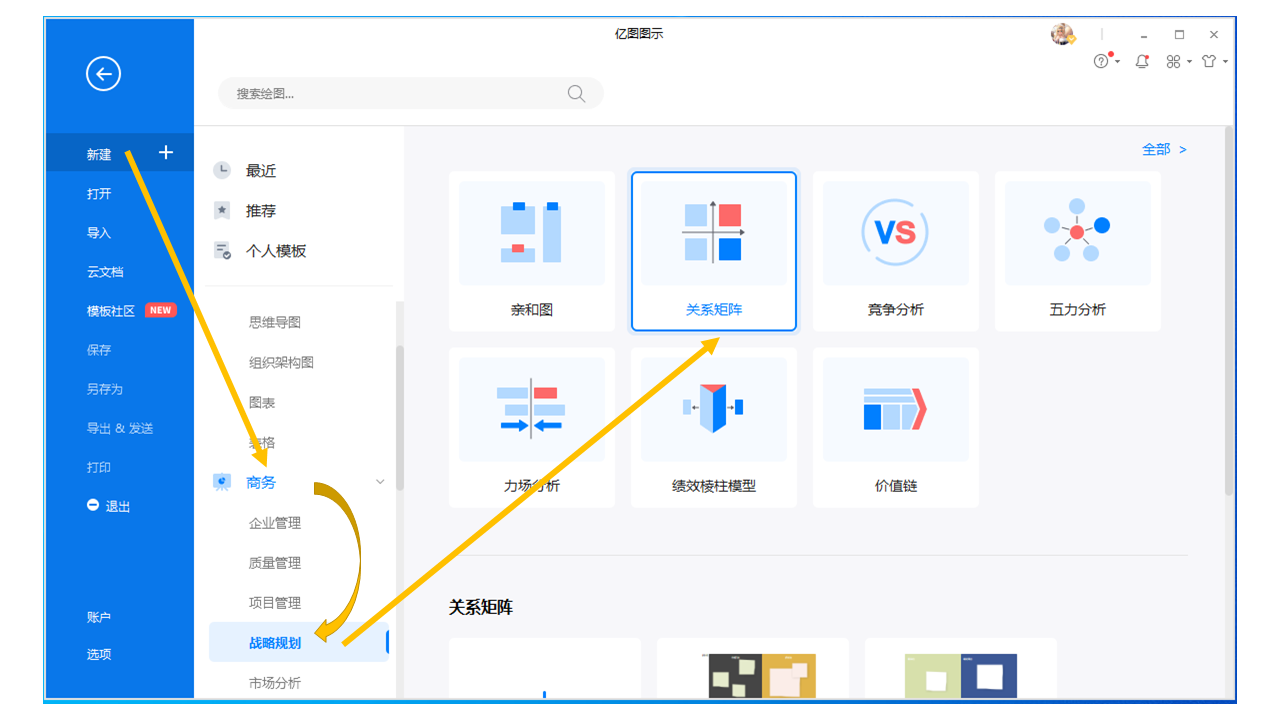Click the 竞争分析 card label

tap(896, 310)
